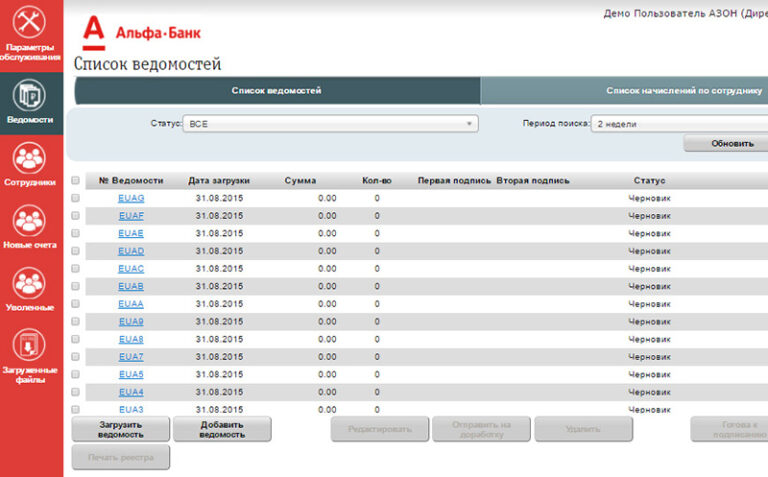
Task: Tick the checkbox next to EUAA
Action: (x=75, y=304)
